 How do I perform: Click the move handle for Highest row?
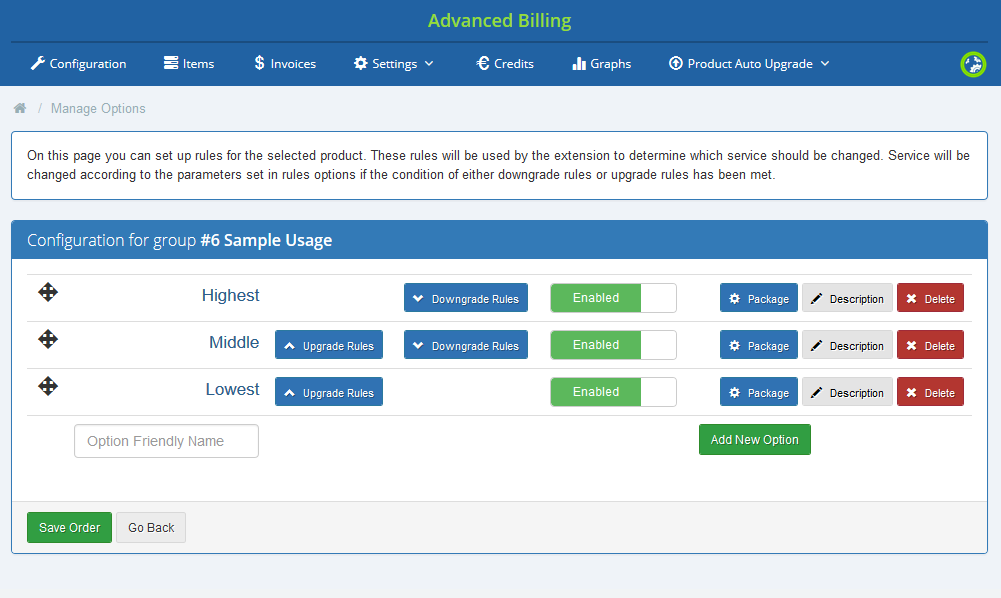pos(48,292)
